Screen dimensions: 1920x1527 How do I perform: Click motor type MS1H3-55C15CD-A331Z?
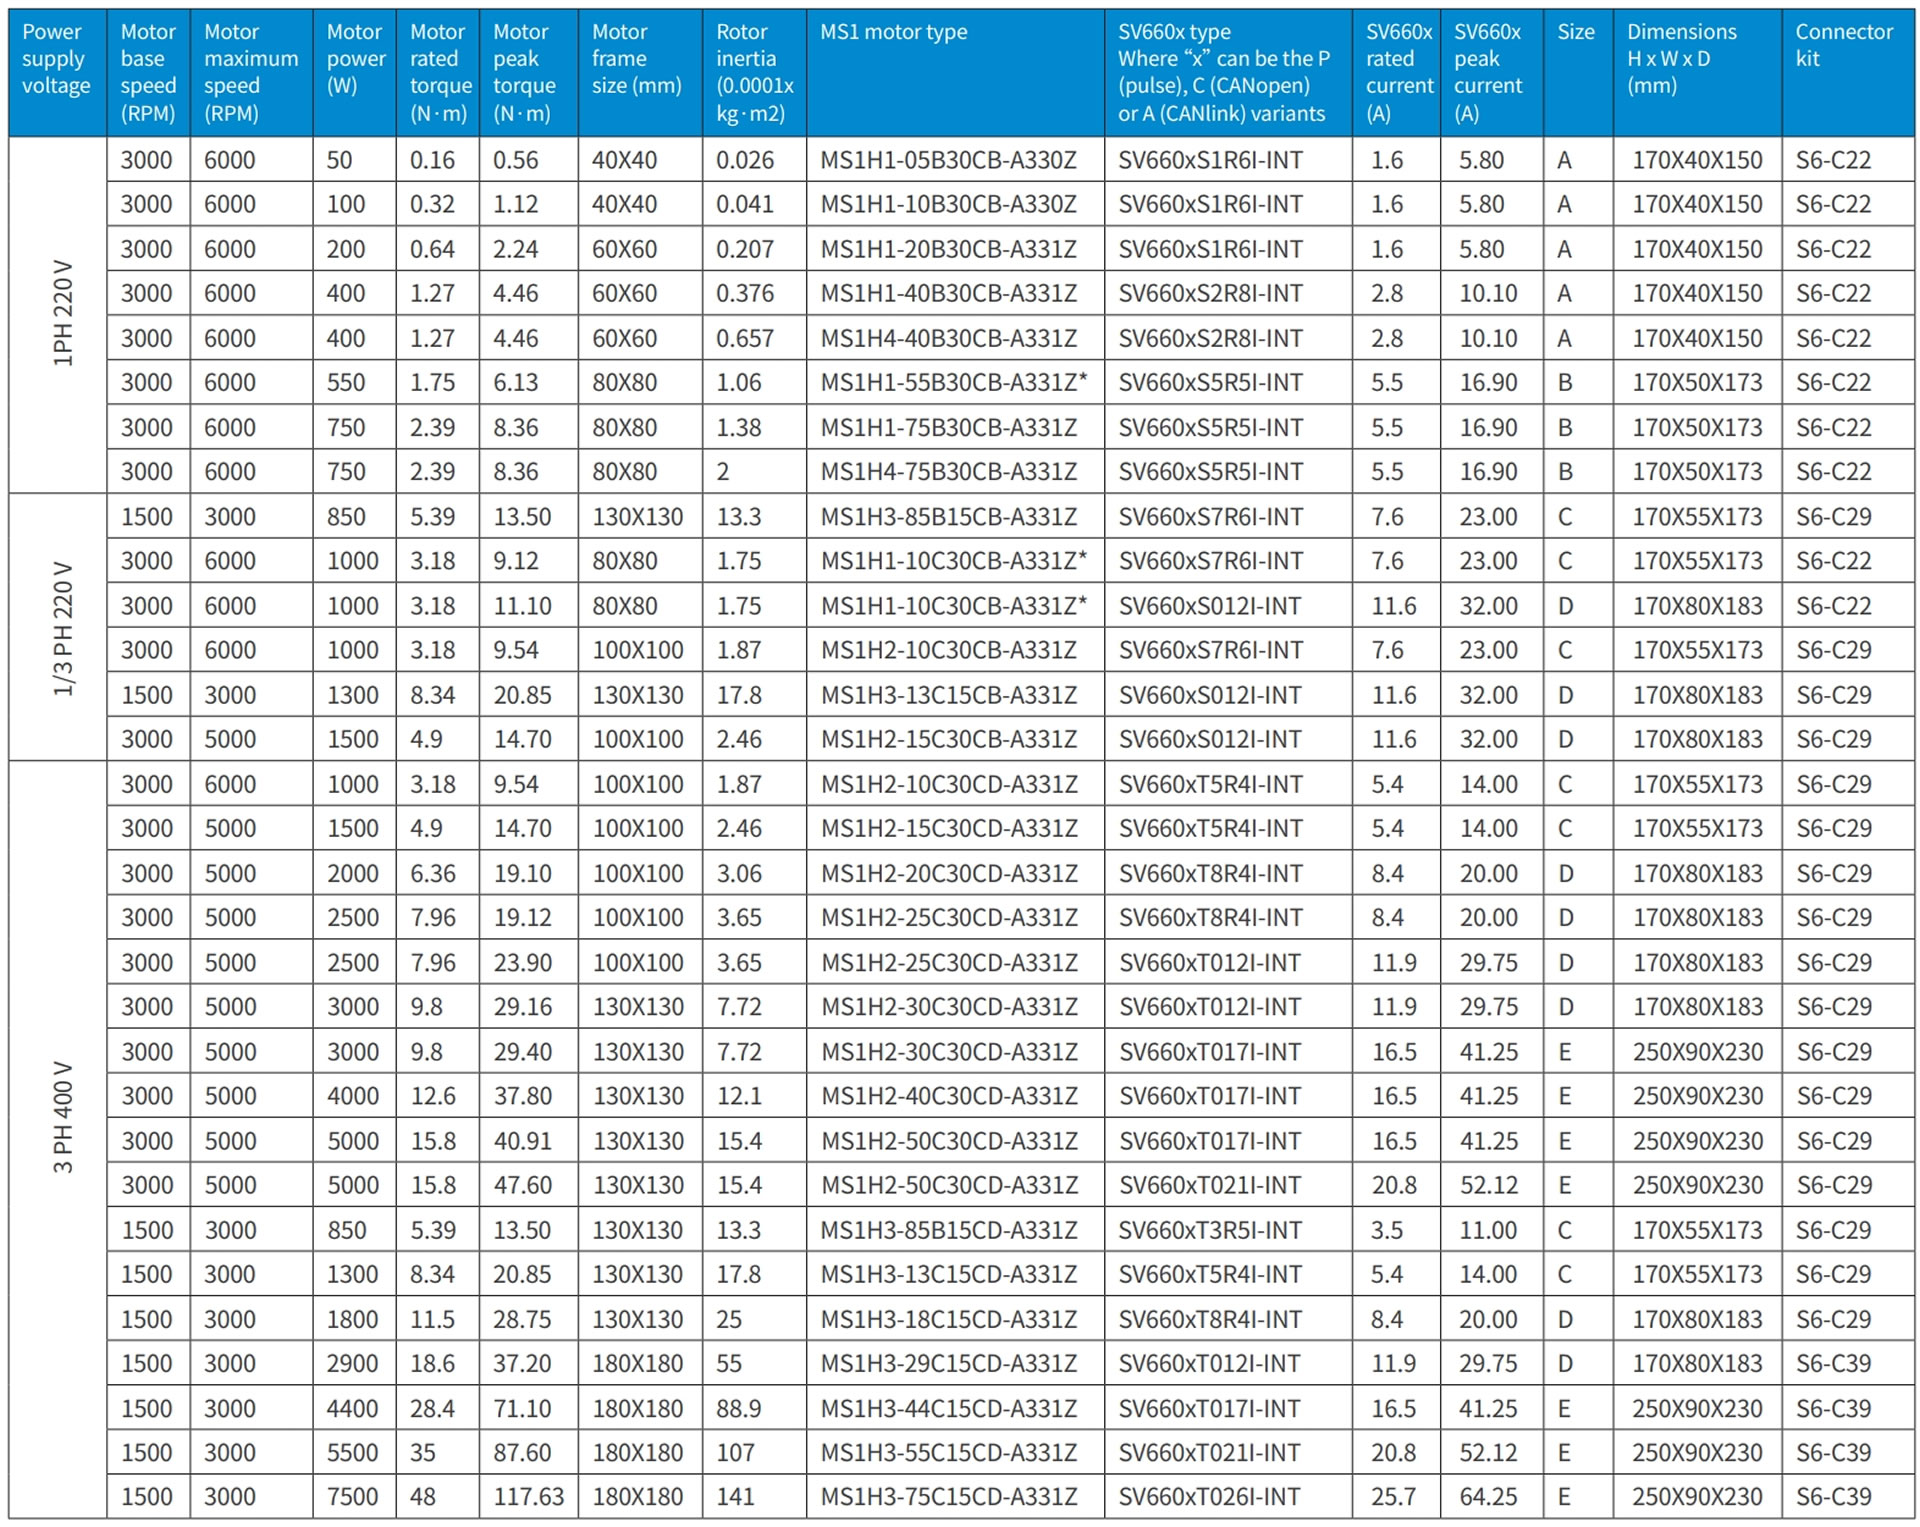pyautogui.click(x=948, y=1452)
